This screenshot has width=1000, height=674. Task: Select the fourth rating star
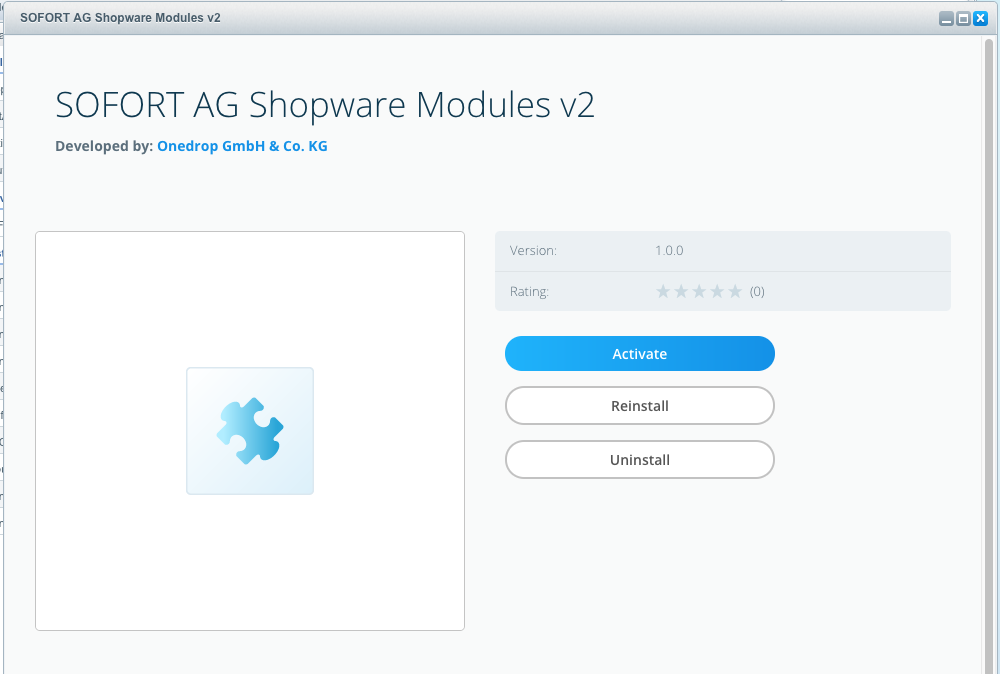[717, 292]
